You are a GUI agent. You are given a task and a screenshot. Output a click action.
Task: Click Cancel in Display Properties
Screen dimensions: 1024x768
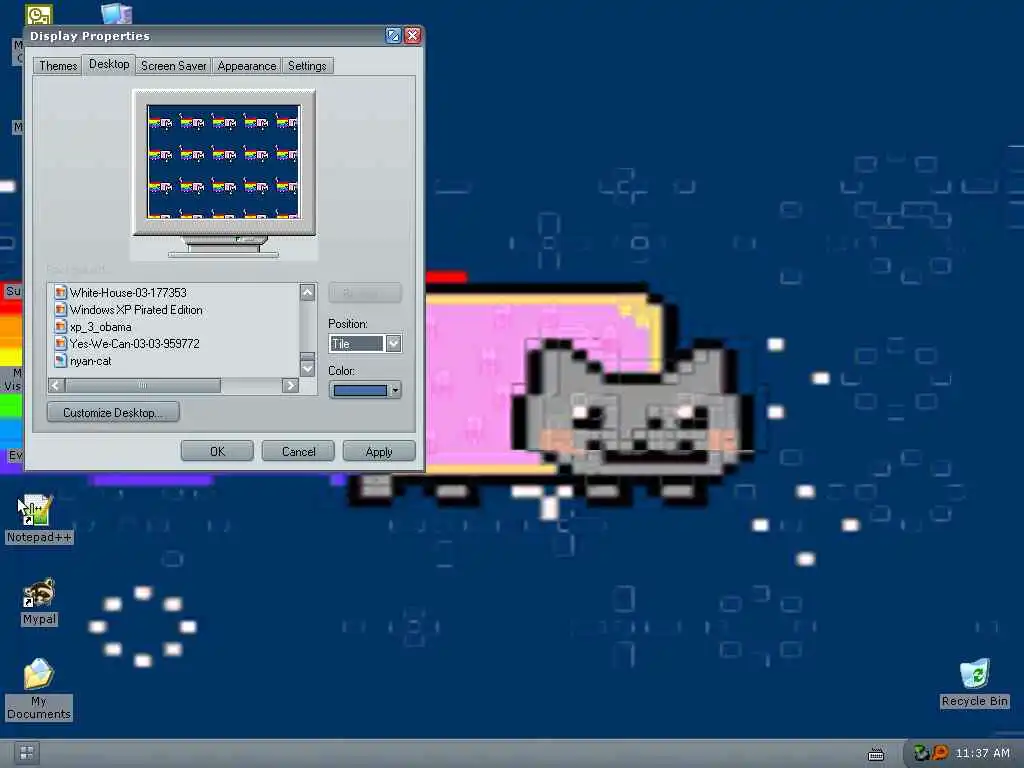(x=298, y=451)
